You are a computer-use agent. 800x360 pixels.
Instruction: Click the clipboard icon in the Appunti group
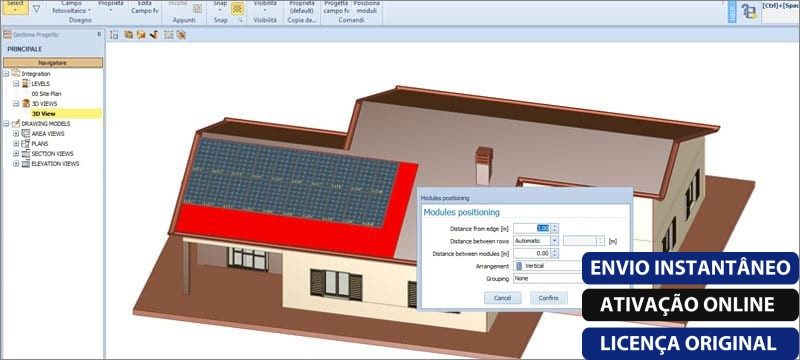point(197,8)
